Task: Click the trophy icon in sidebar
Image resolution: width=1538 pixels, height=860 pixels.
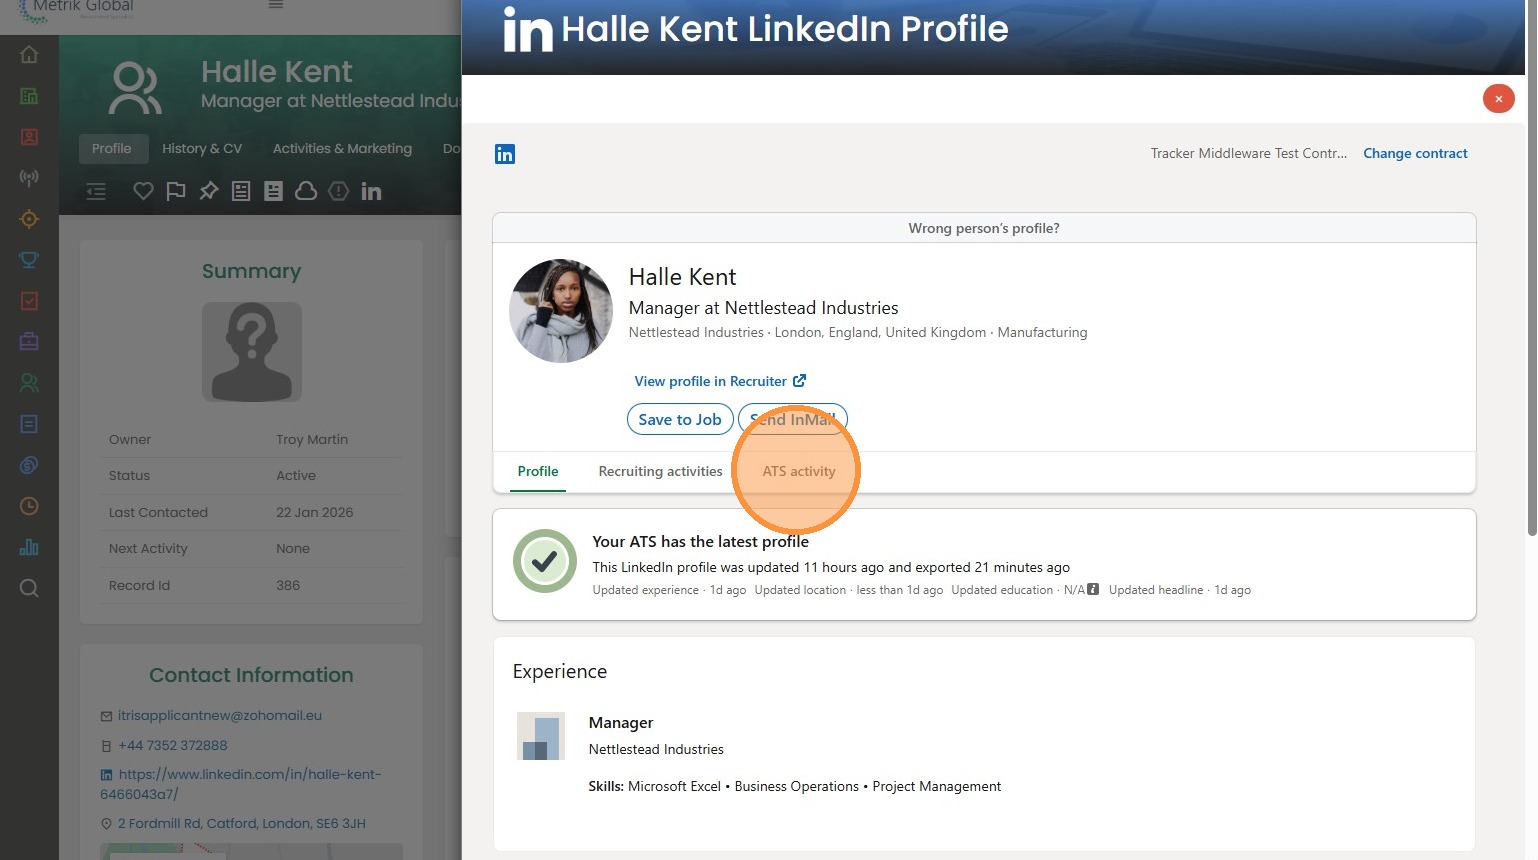Action: (x=29, y=260)
